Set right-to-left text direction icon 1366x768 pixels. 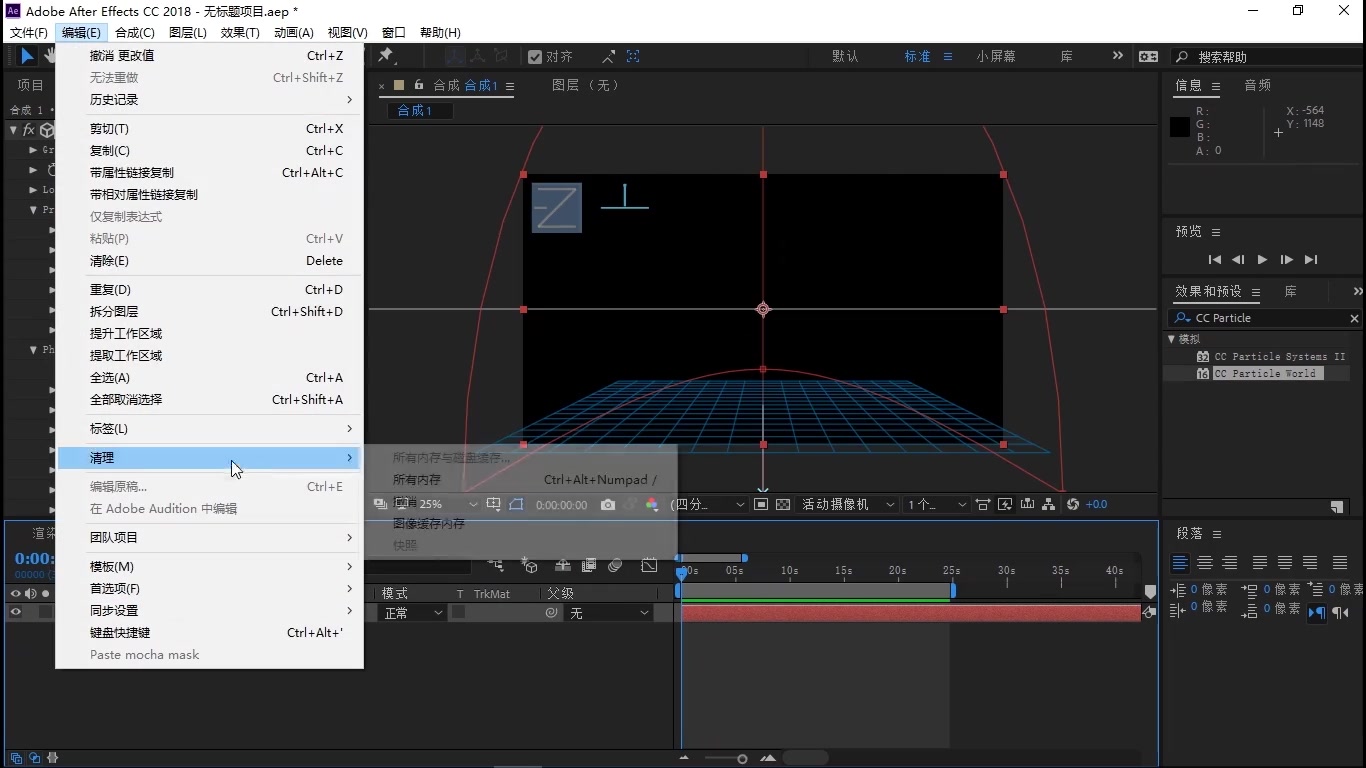1340,613
